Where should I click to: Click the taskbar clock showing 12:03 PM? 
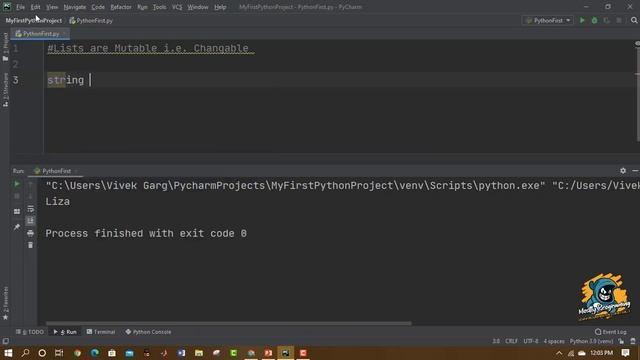(601, 353)
